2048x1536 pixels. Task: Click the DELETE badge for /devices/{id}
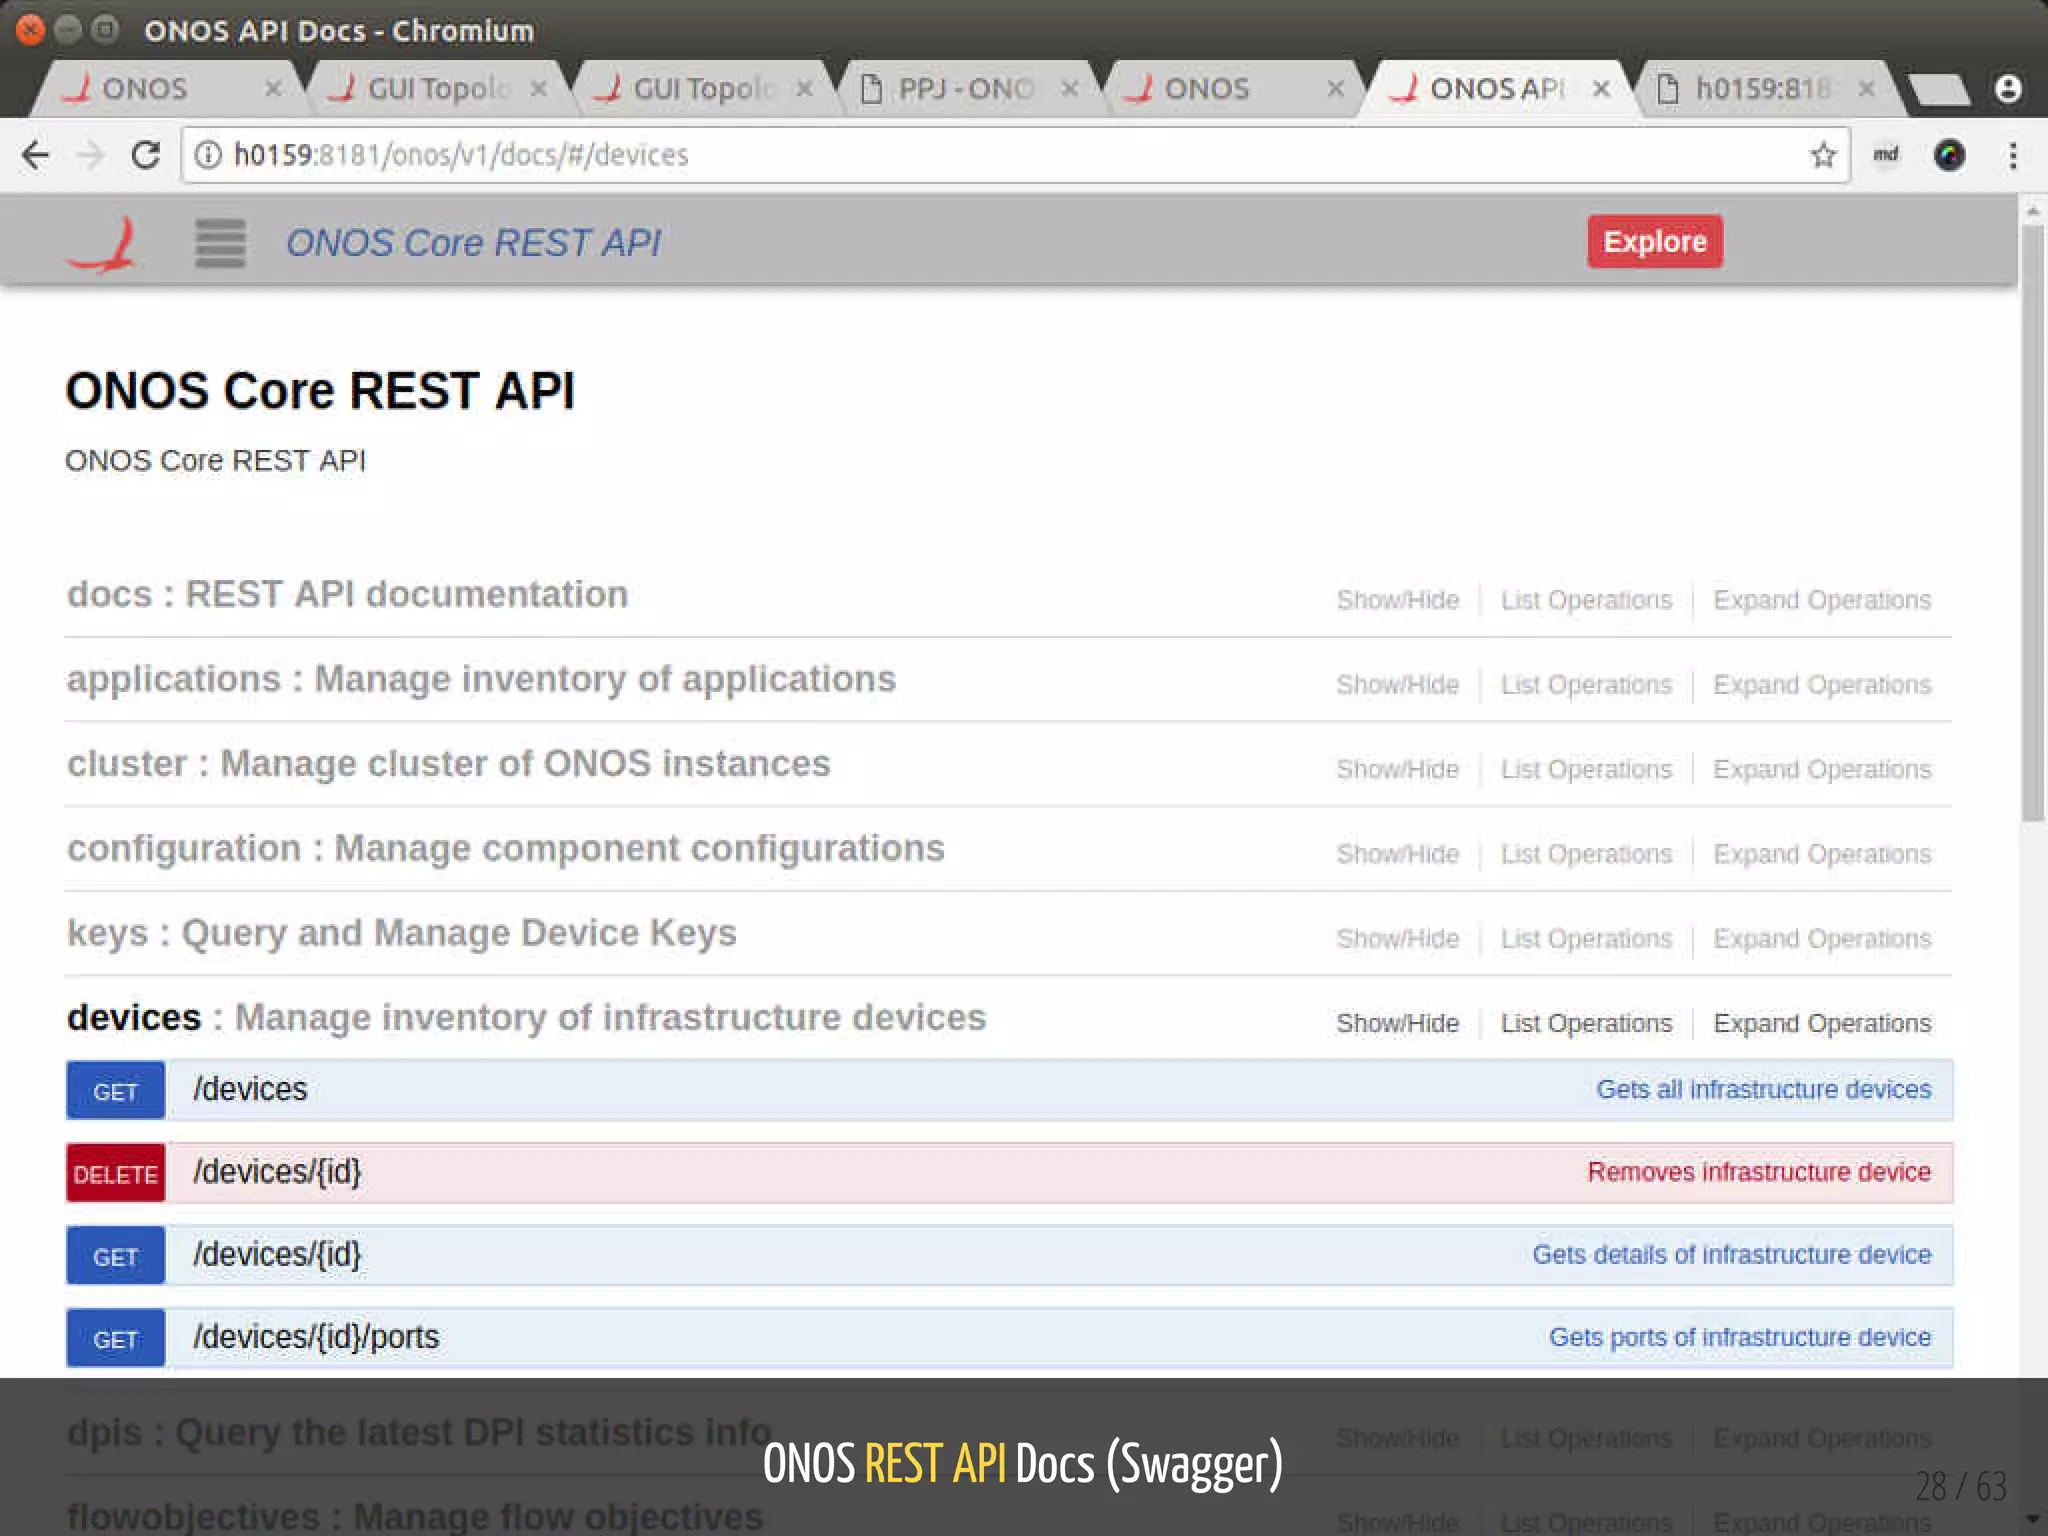point(115,1173)
